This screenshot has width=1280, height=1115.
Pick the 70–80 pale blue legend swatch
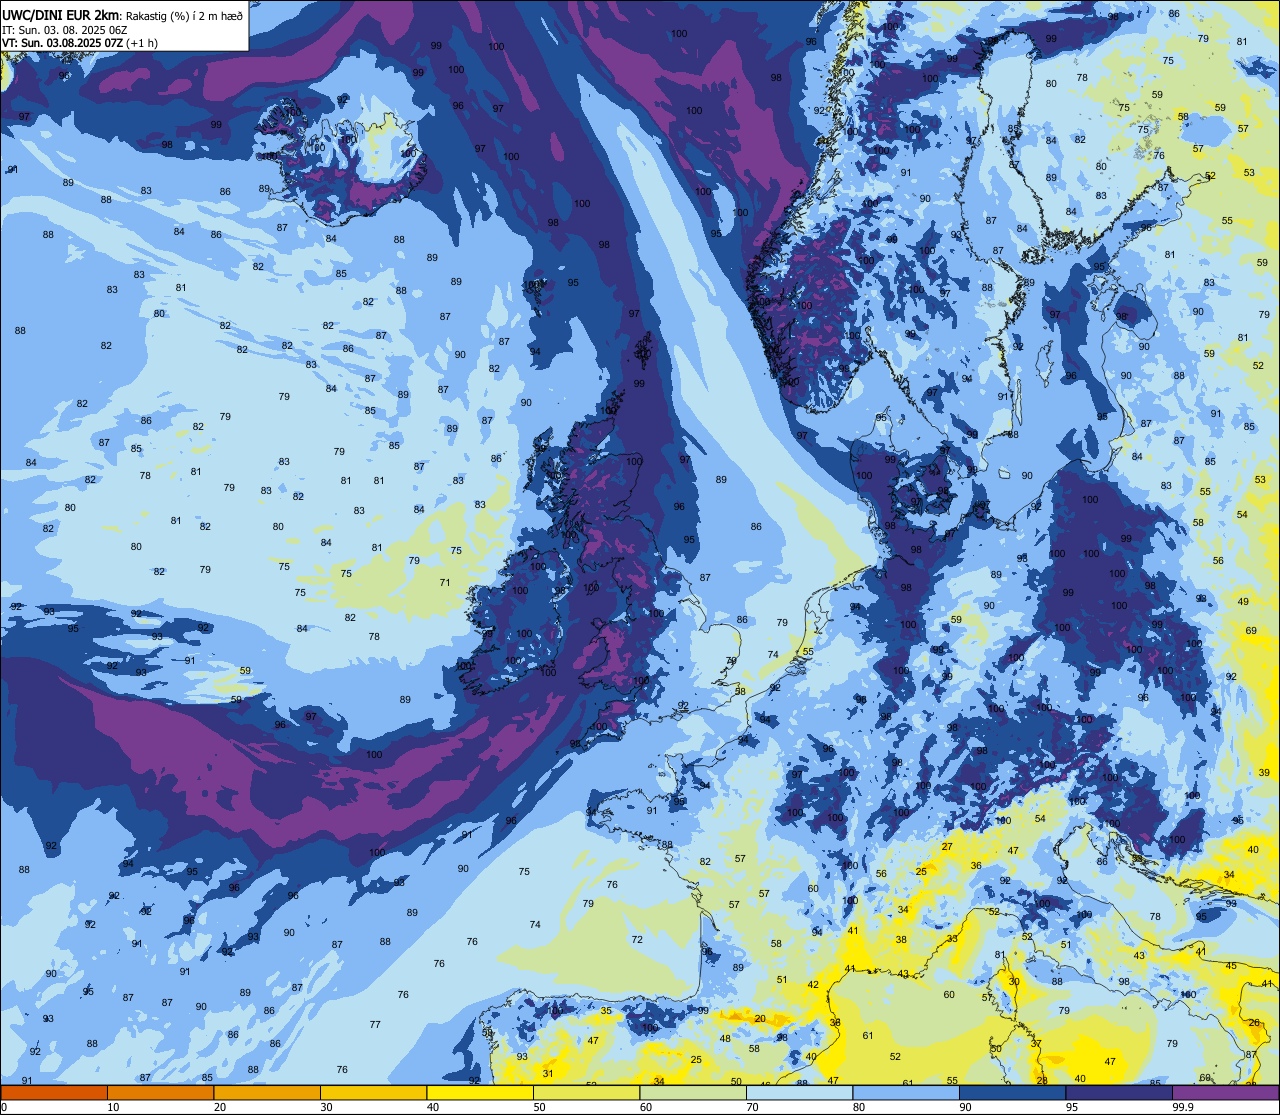[799, 1092]
